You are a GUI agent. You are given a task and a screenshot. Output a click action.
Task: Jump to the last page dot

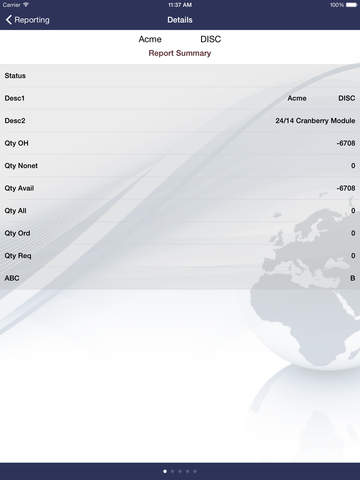[195, 471]
